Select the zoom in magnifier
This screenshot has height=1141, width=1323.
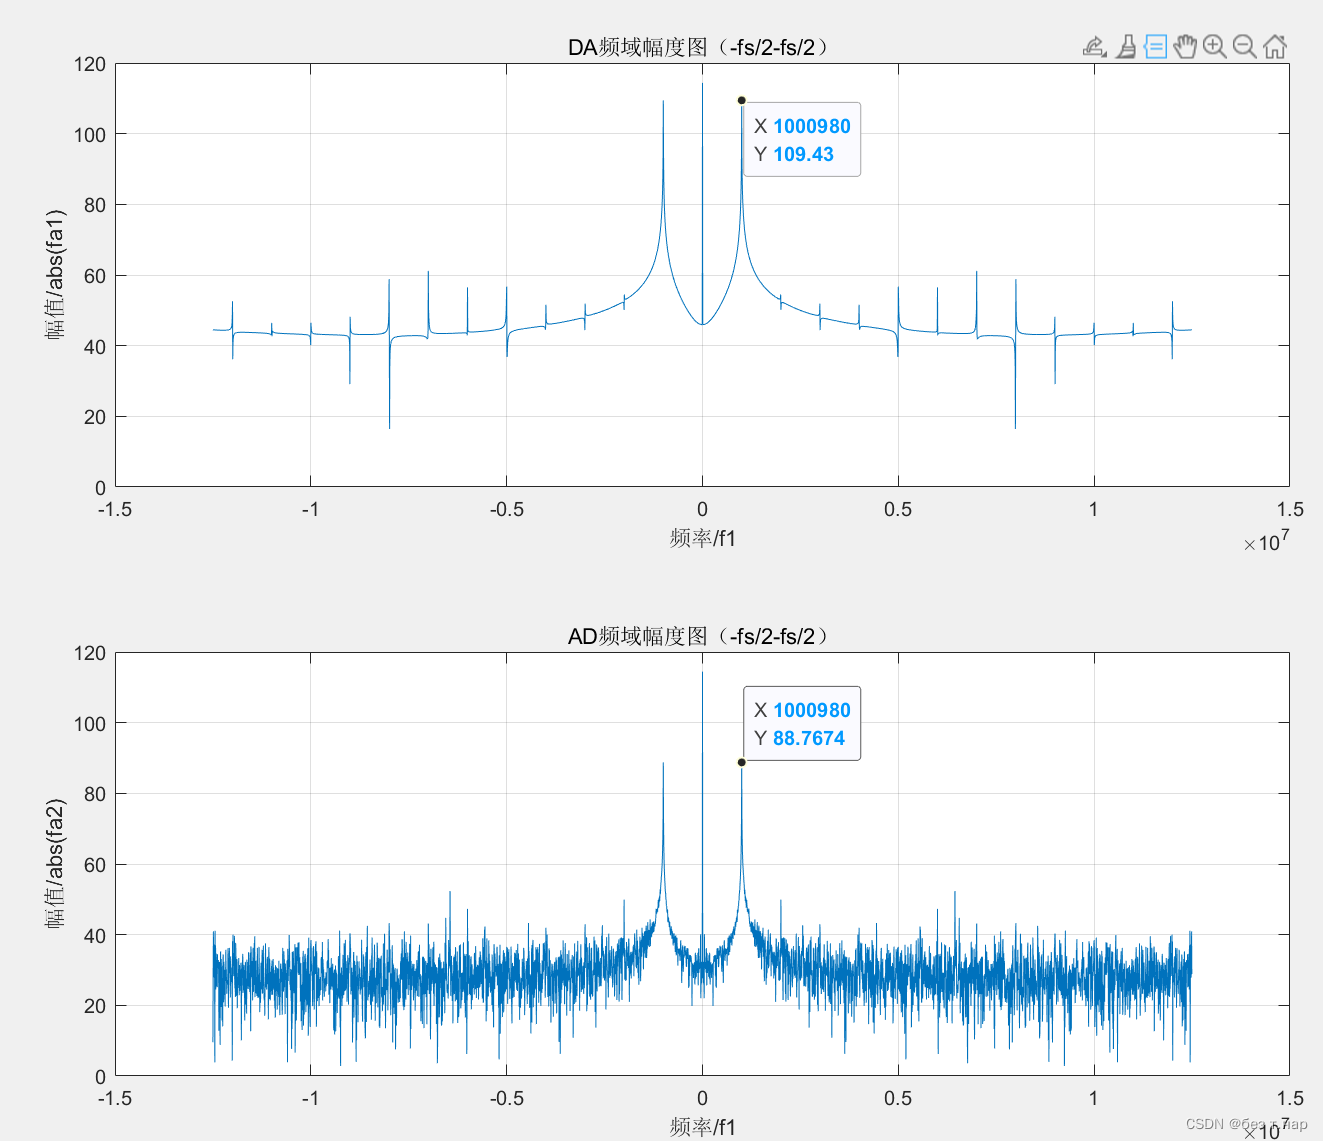1215,46
